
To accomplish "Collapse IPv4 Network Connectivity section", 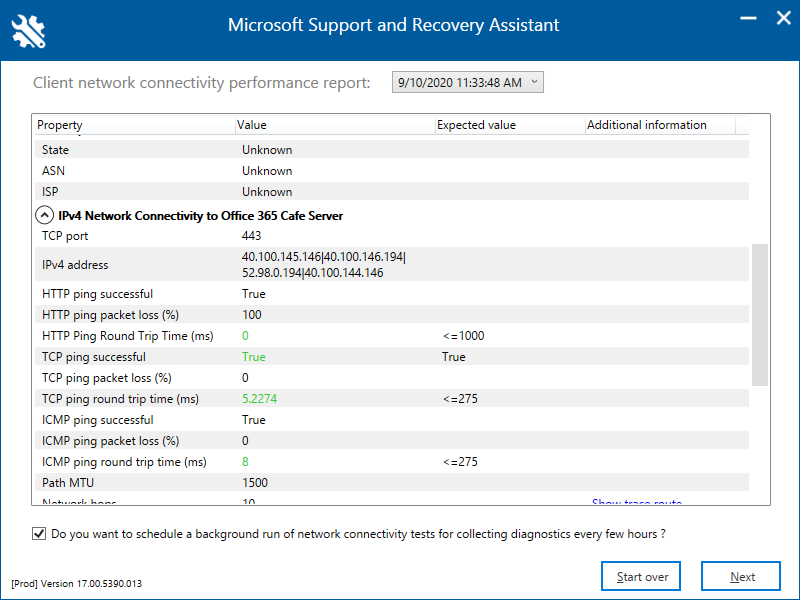I will click(44, 215).
